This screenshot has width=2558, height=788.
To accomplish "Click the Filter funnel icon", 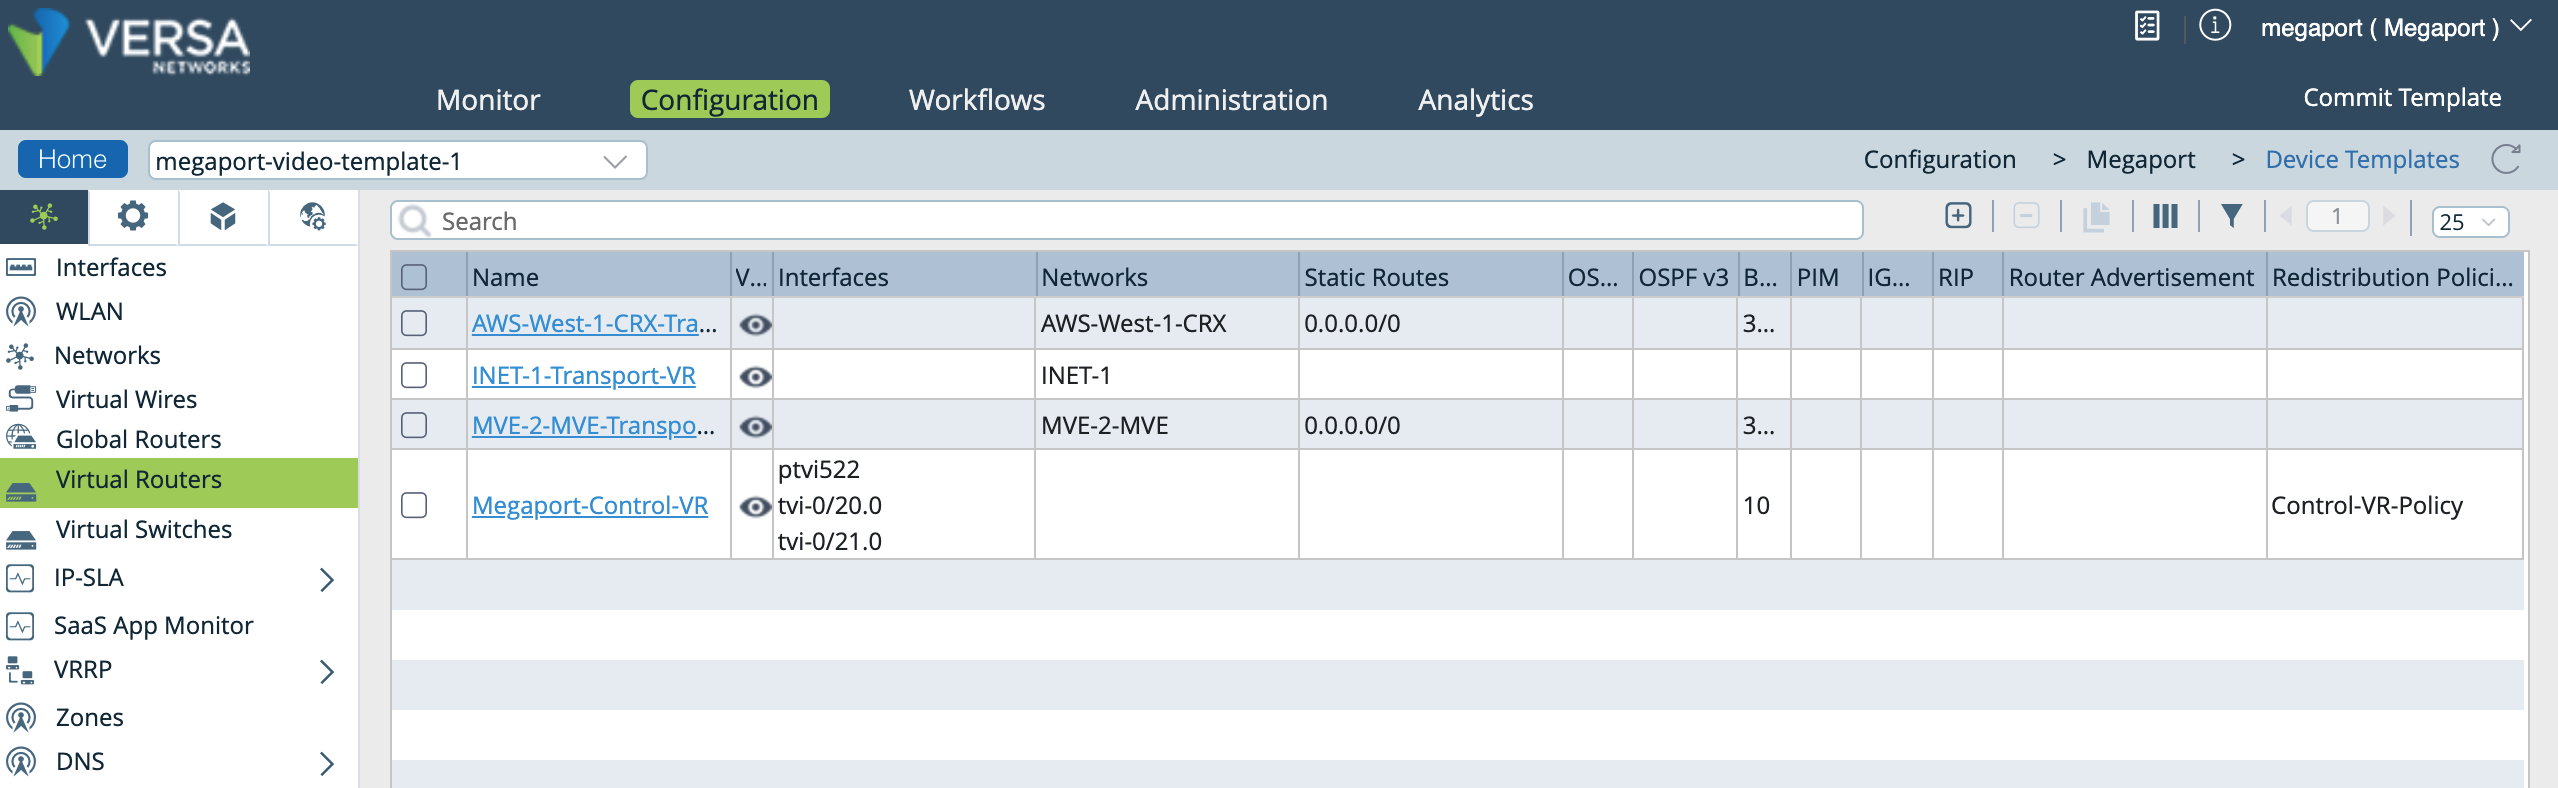I will 2231,216.
